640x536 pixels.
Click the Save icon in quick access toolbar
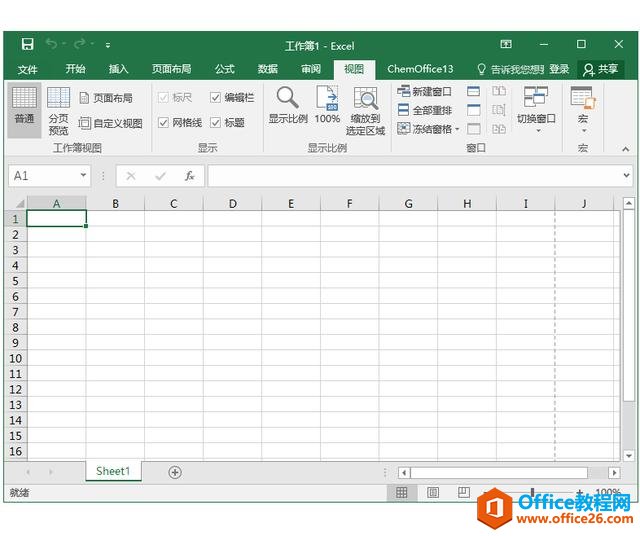tap(27, 44)
